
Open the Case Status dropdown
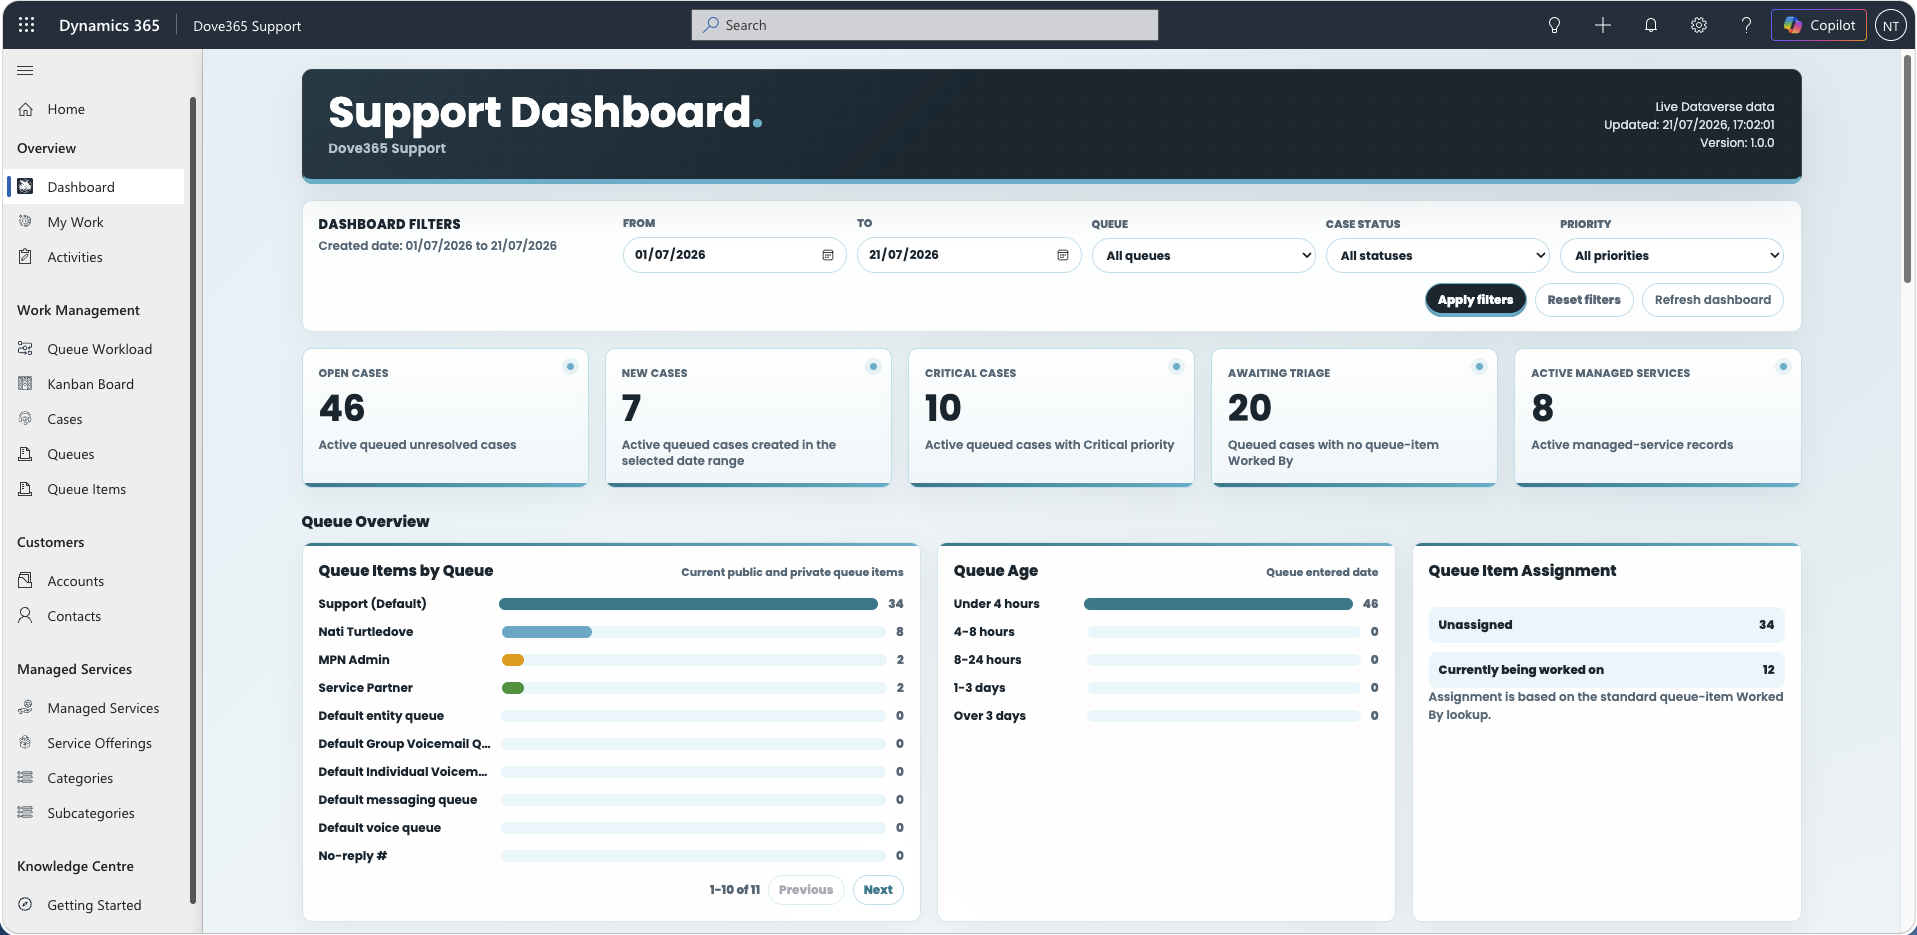pyautogui.click(x=1438, y=255)
